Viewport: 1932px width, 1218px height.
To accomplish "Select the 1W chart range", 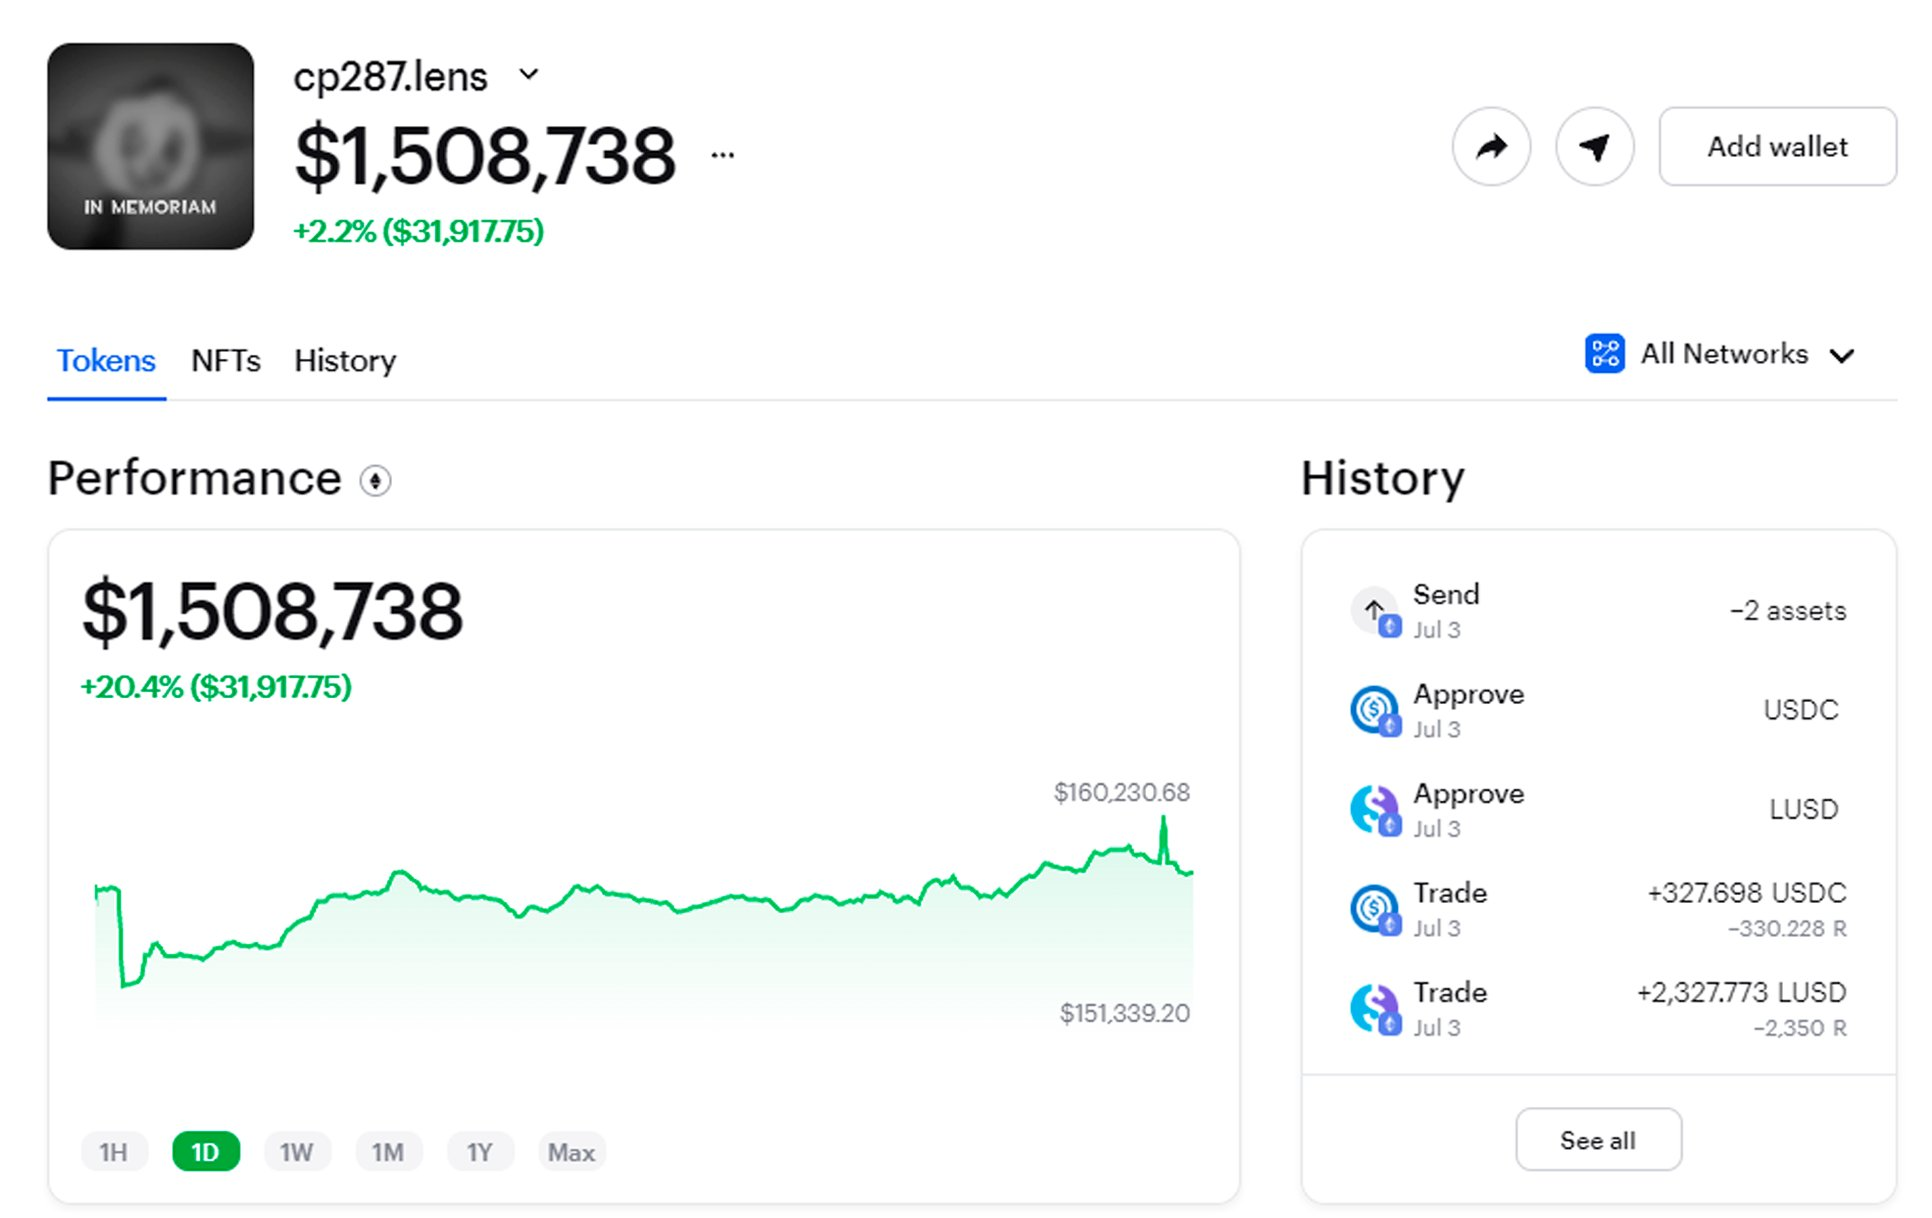I will point(296,1152).
